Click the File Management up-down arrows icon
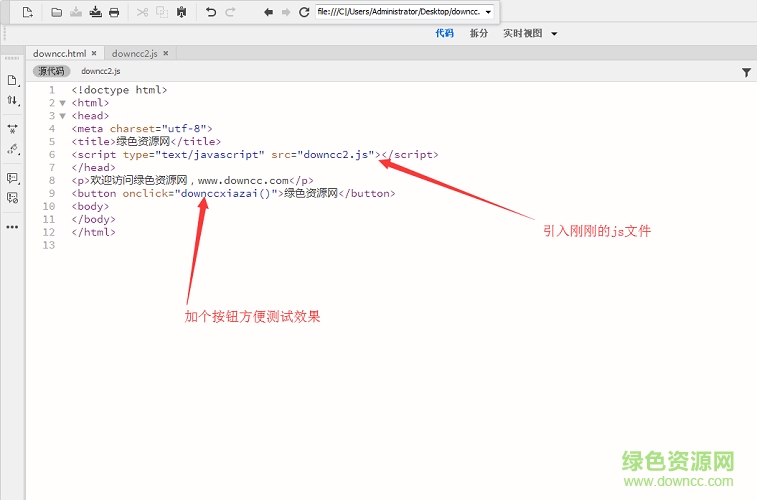This screenshot has width=757, height=500. click(12, 101)
